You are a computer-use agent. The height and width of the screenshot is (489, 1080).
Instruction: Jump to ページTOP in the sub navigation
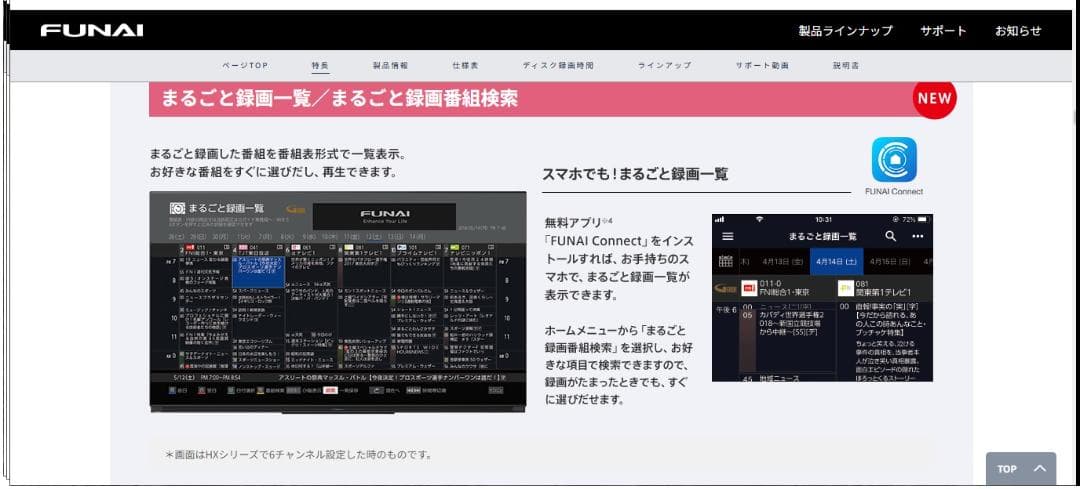pyautogui.click(x=245, y=65)
